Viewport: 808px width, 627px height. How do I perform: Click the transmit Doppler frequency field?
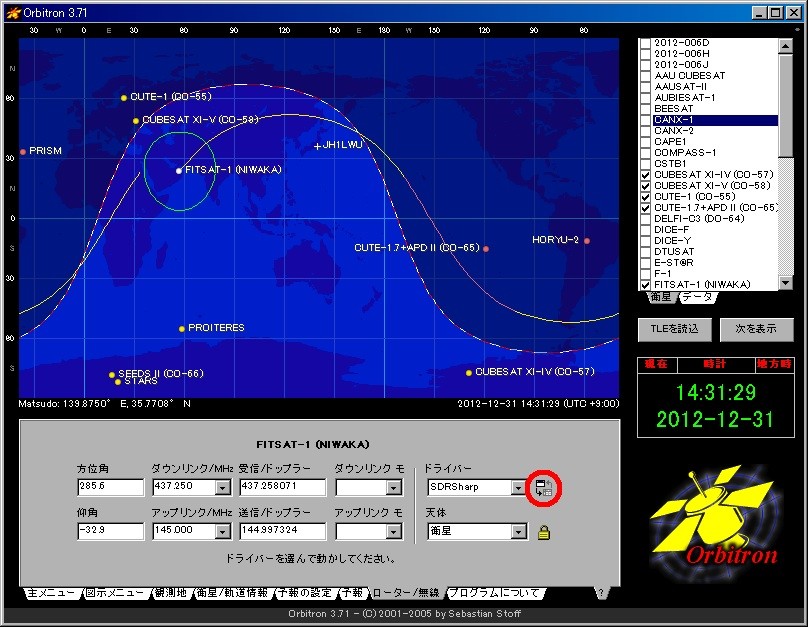point(282,531)
